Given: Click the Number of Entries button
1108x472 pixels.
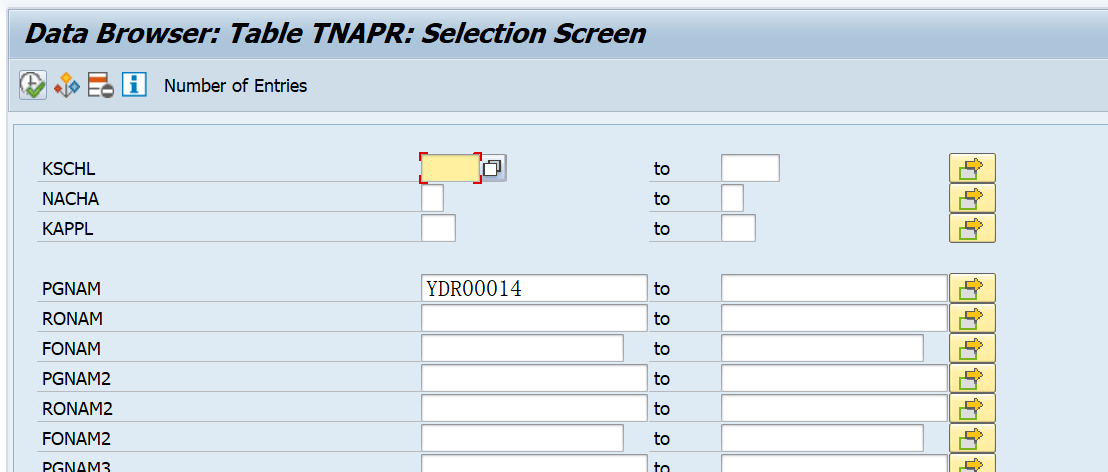Looking at the screenshot, I should pos(235,86).
